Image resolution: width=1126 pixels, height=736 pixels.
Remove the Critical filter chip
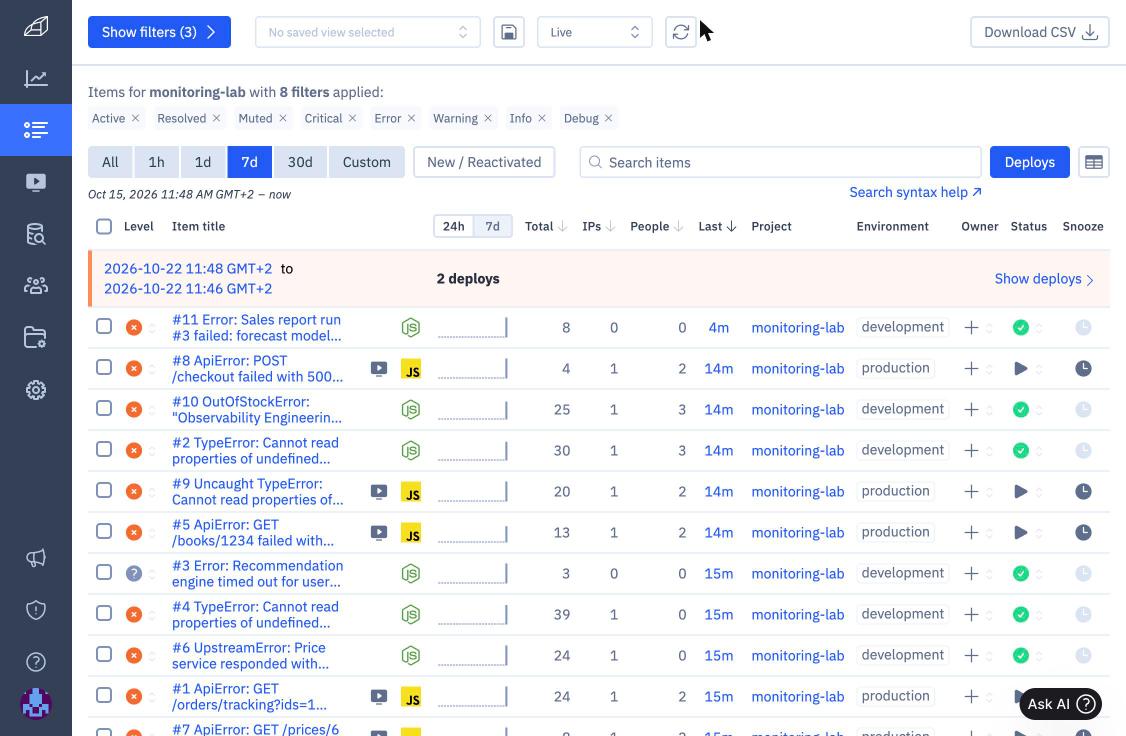pyautogui.click(x=353, y=118)
